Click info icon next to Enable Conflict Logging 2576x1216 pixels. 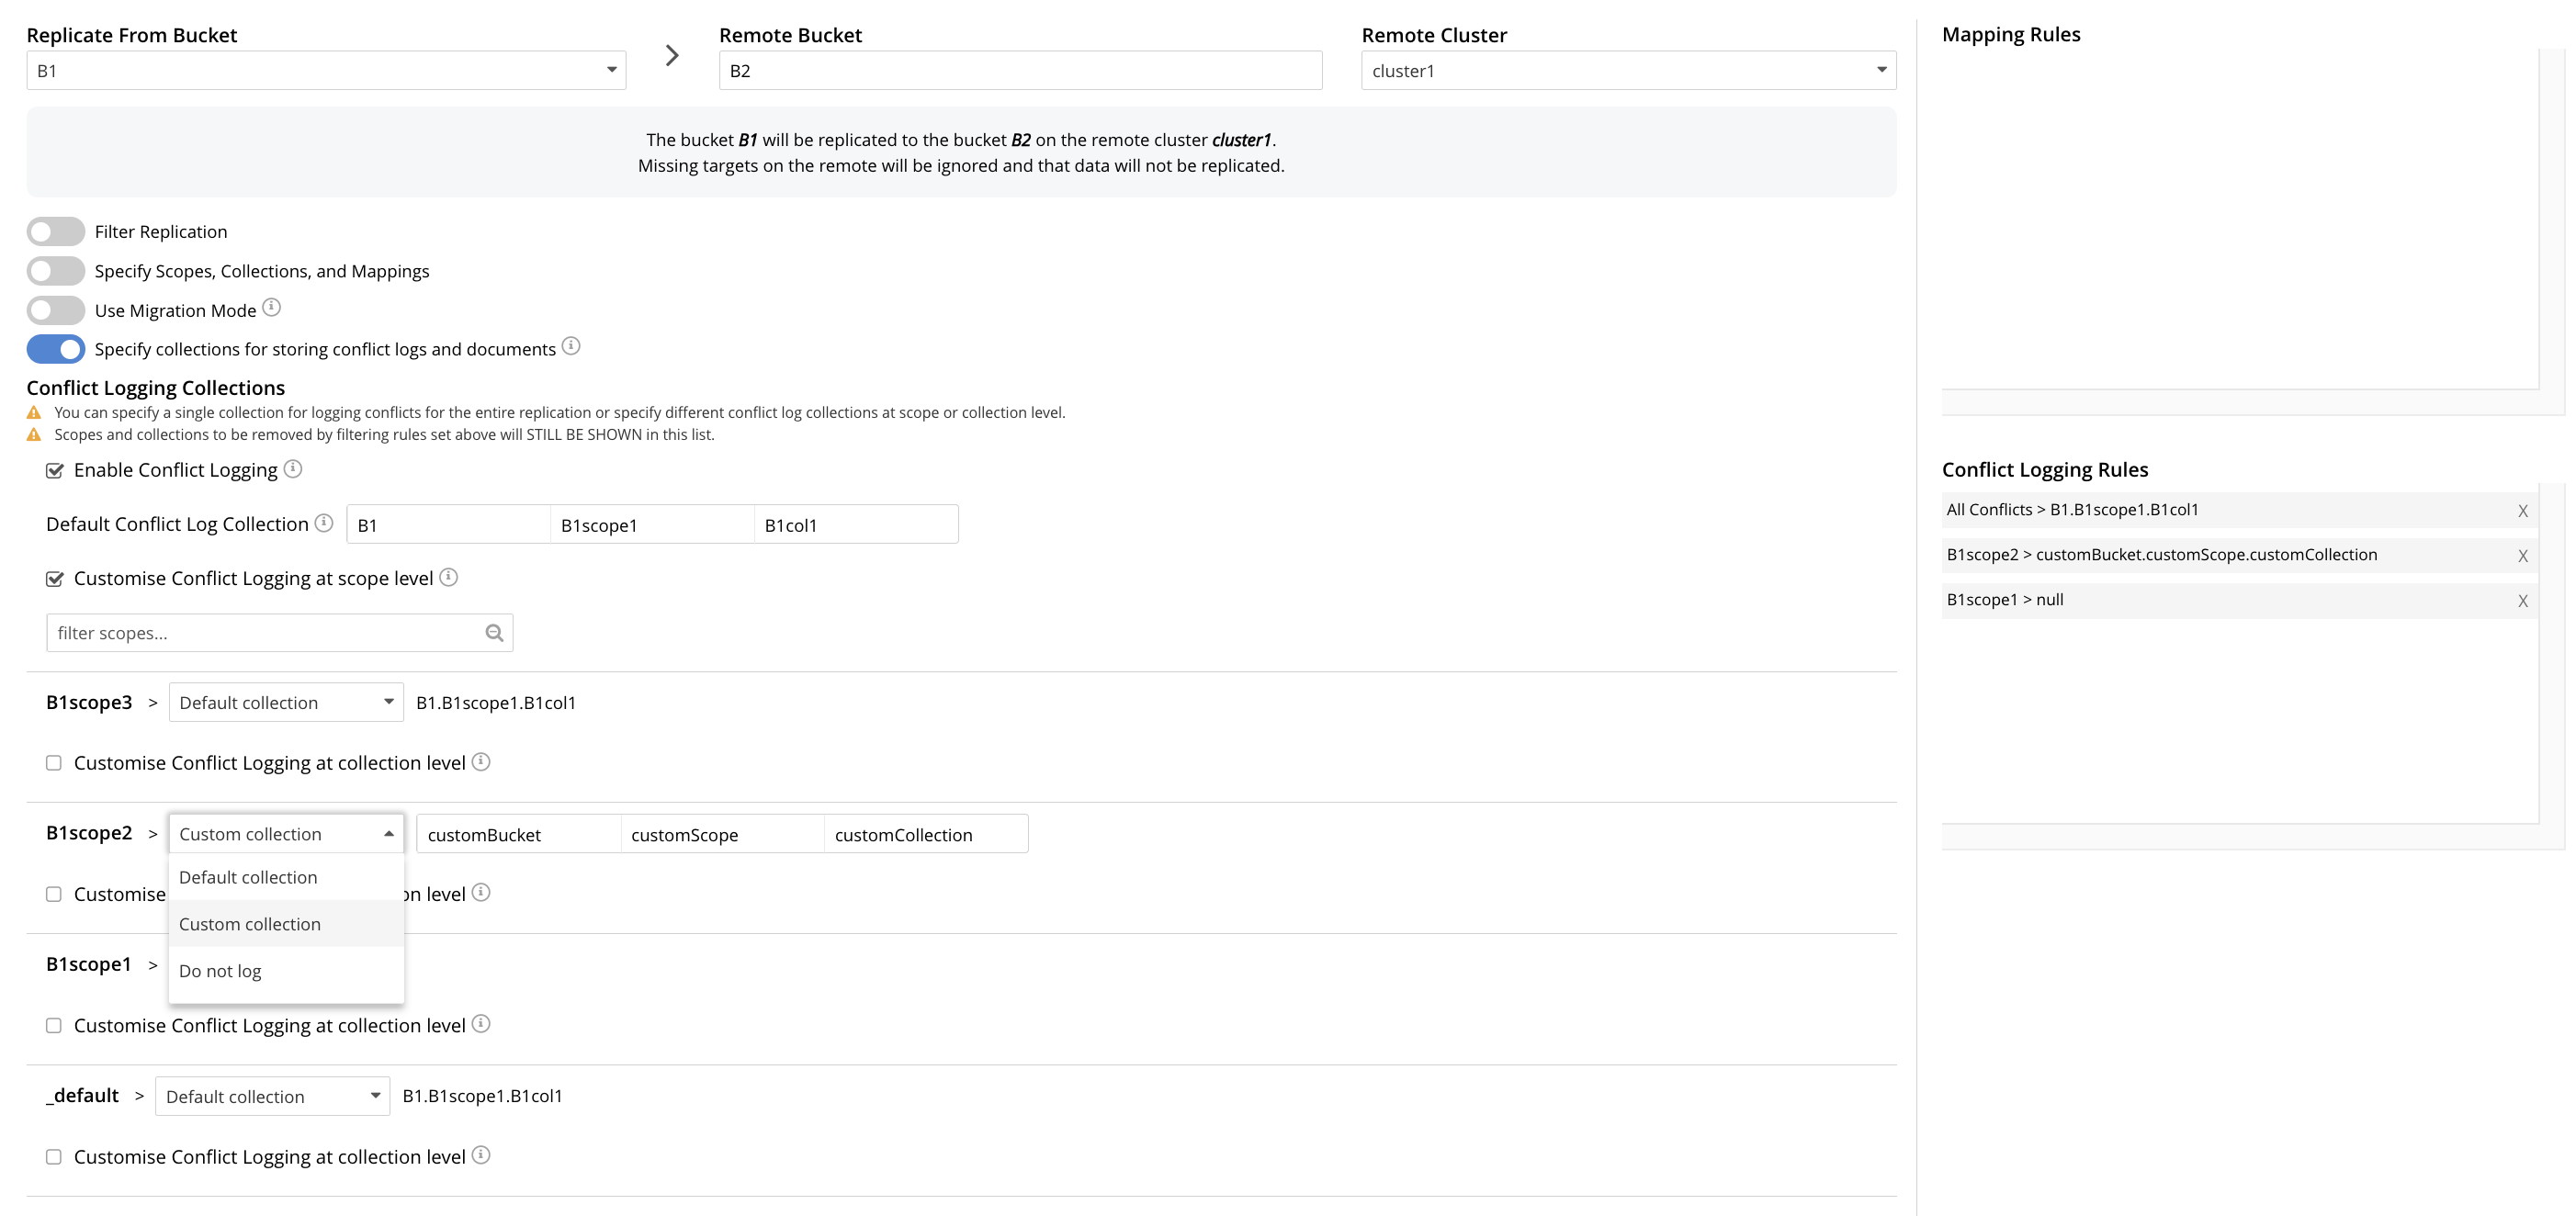click(x=292, y=469)
